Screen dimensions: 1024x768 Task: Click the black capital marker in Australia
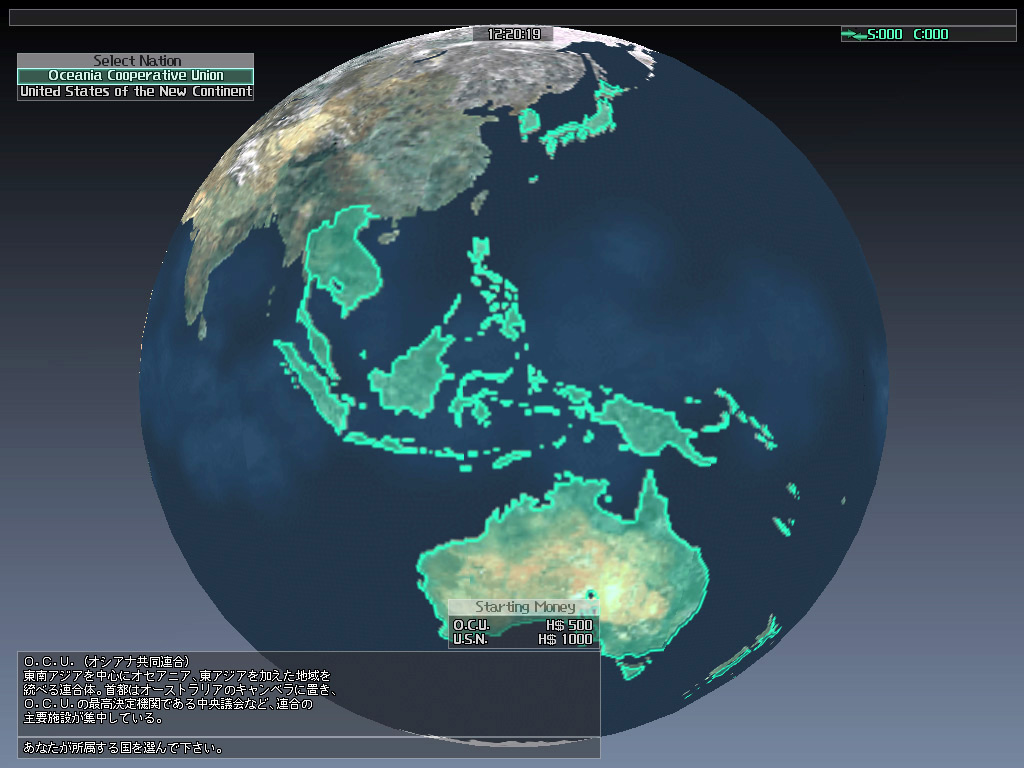coord(591,594)
